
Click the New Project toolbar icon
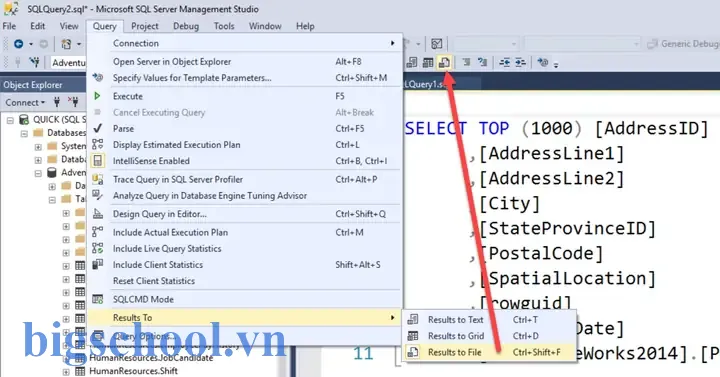[x=66, y=44]
